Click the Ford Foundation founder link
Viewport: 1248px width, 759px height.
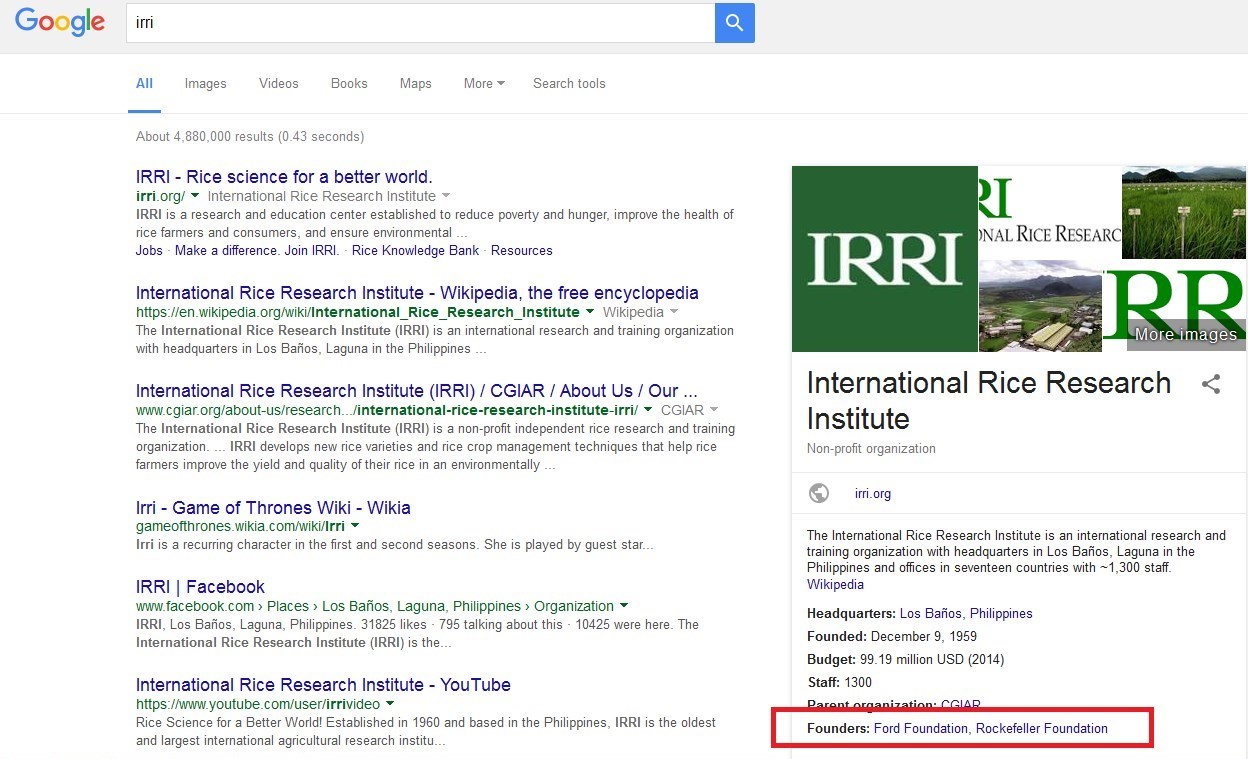(920, 729)
